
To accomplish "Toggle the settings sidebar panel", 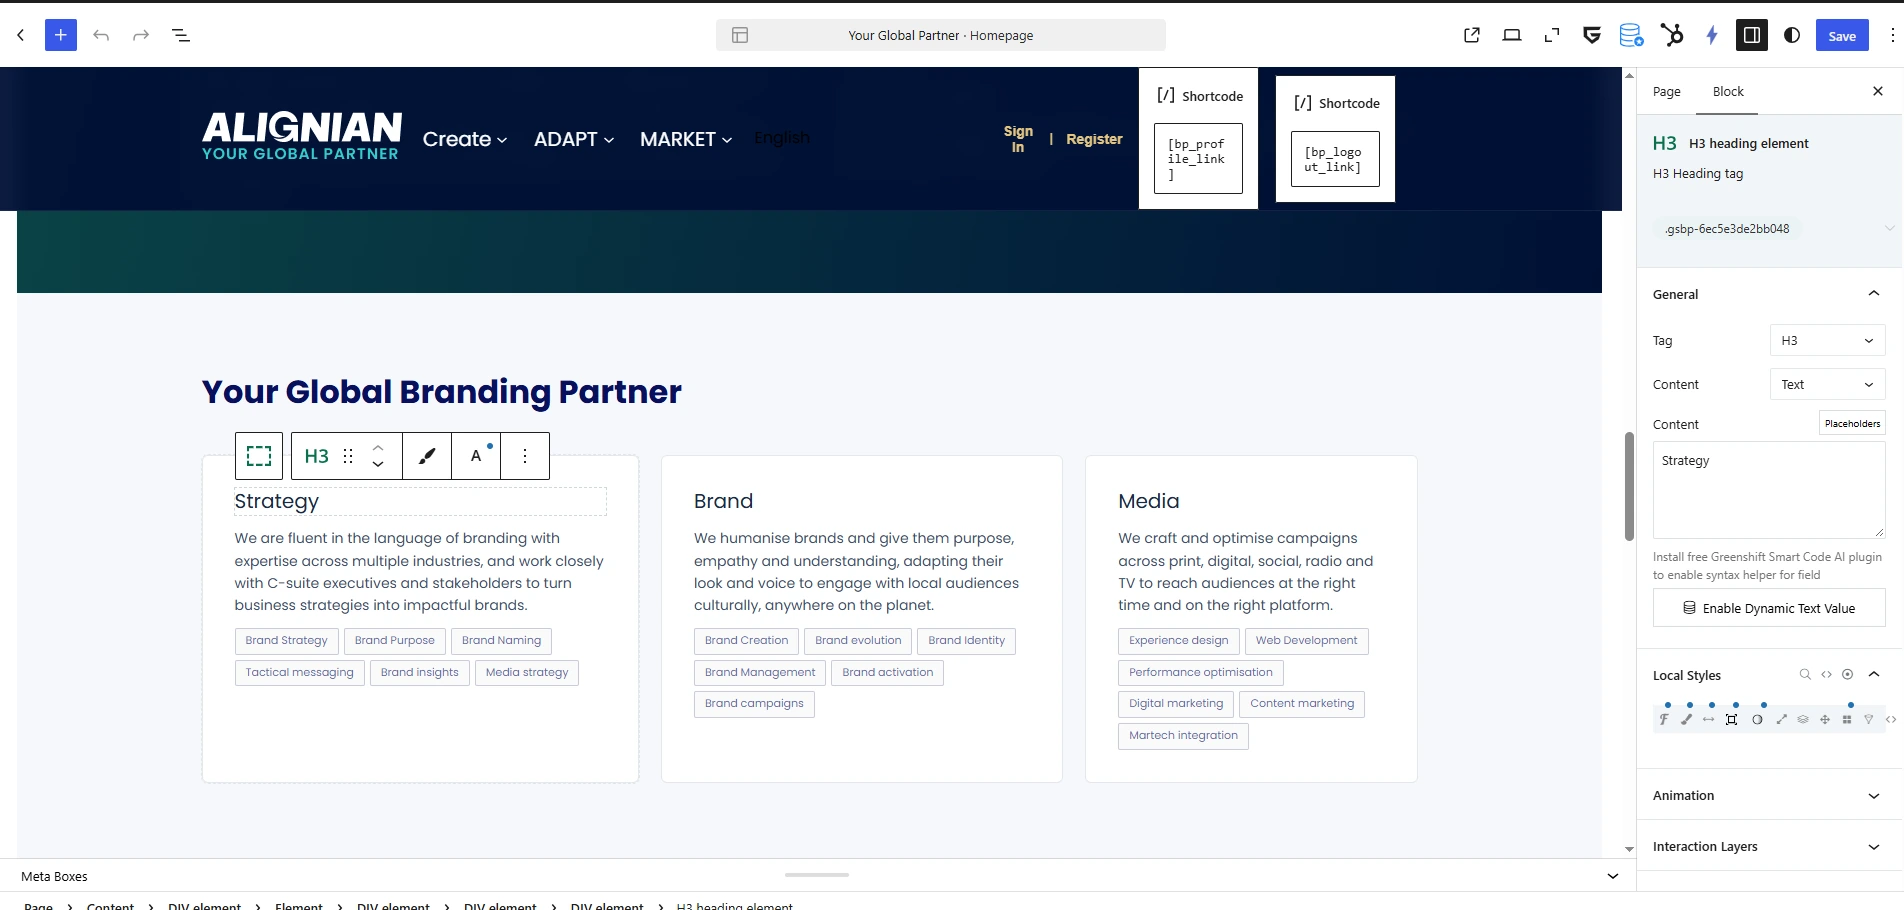I will (1752, 35).
